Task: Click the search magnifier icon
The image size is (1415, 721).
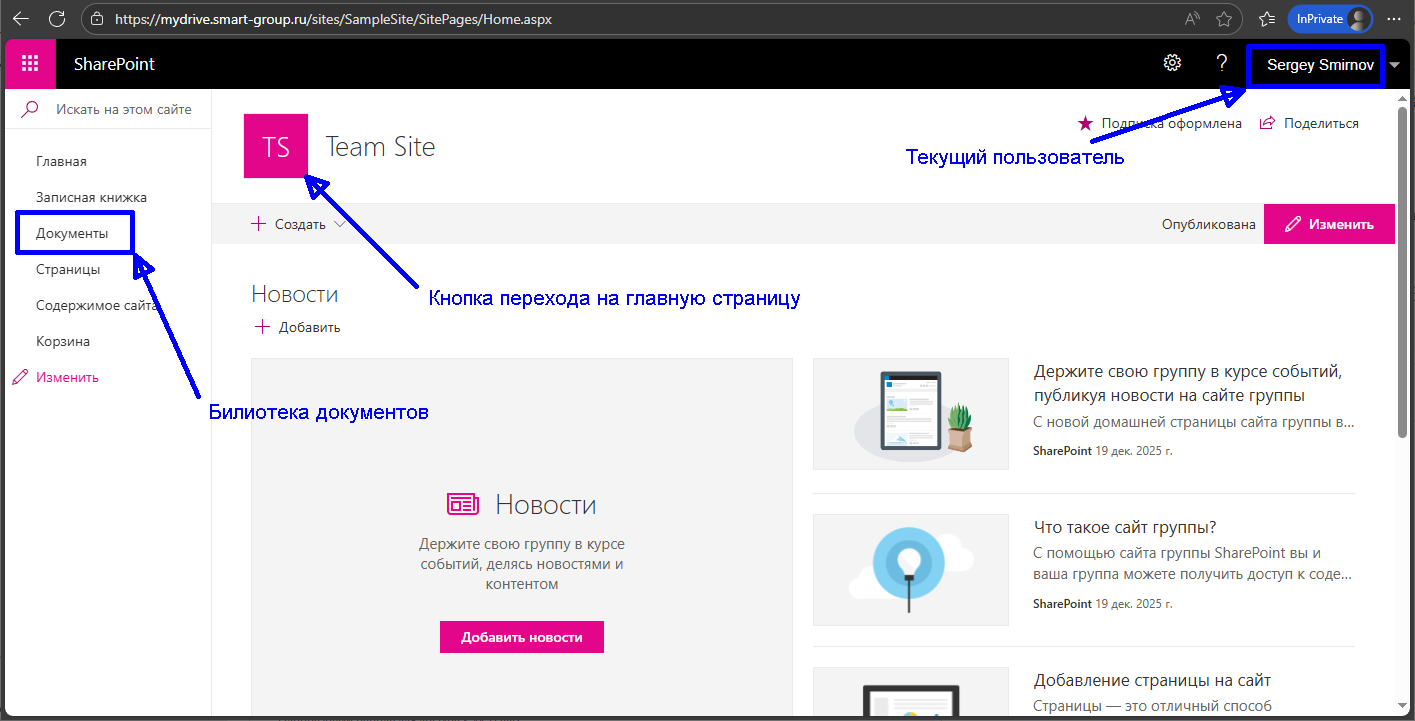Action: 30,109
